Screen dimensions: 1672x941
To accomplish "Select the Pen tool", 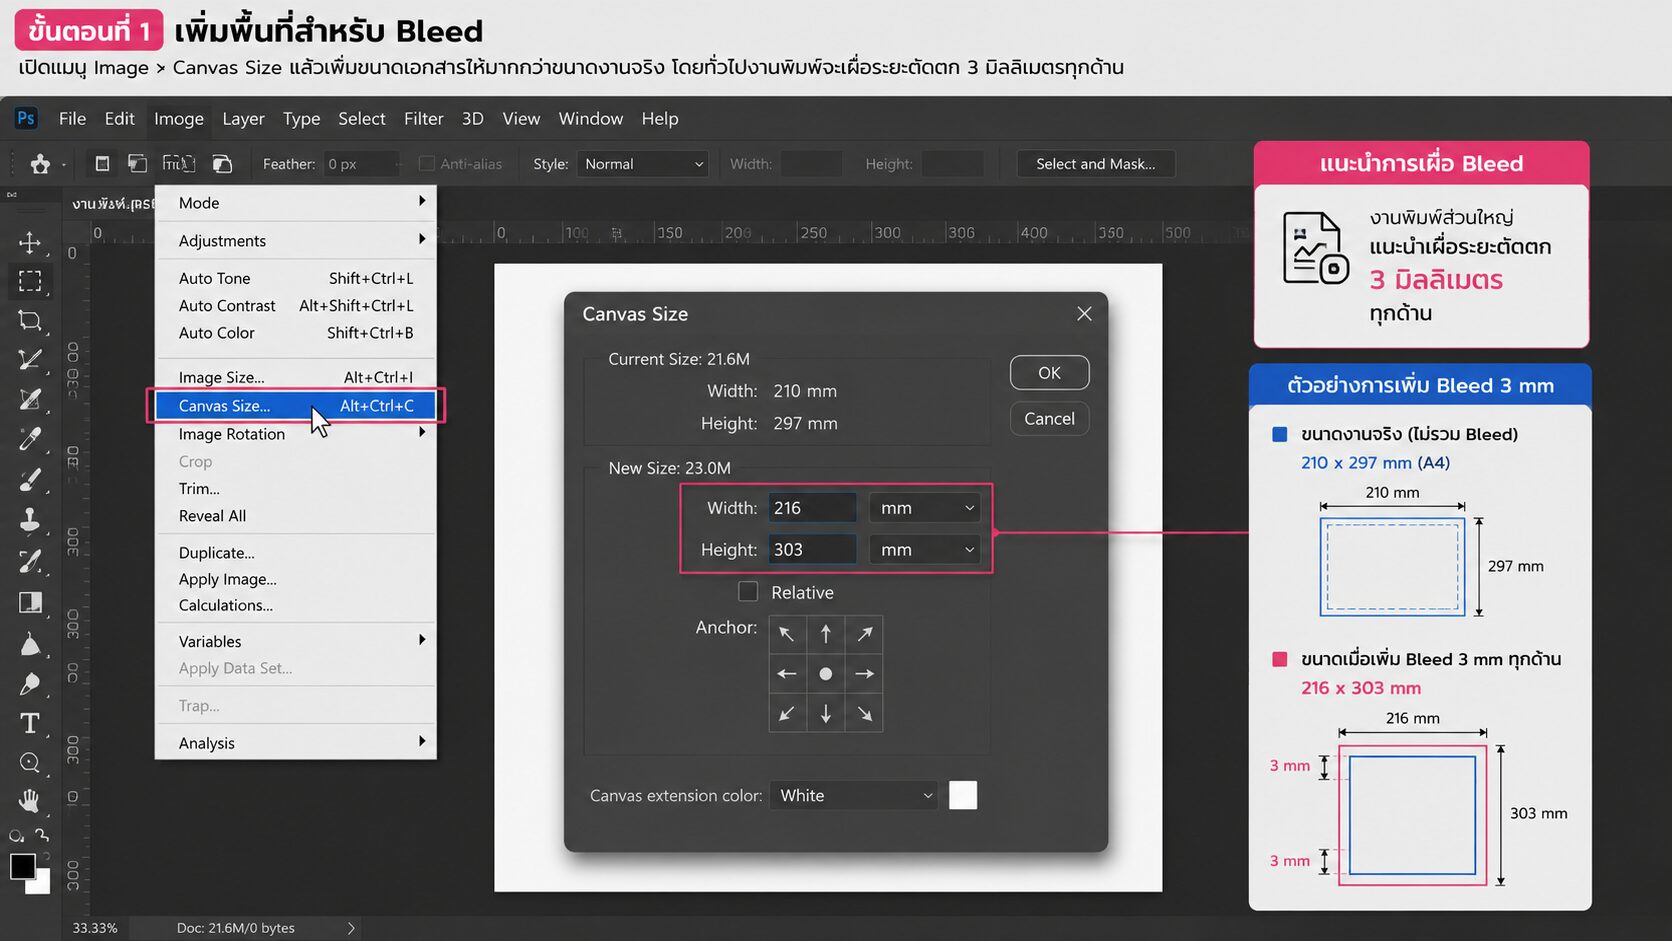I will [x=30, y=684].
